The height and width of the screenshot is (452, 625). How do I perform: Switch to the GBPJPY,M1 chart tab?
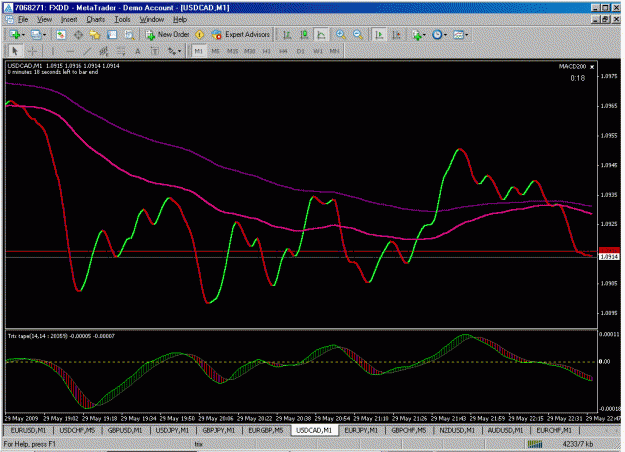[x=219, y=430]
